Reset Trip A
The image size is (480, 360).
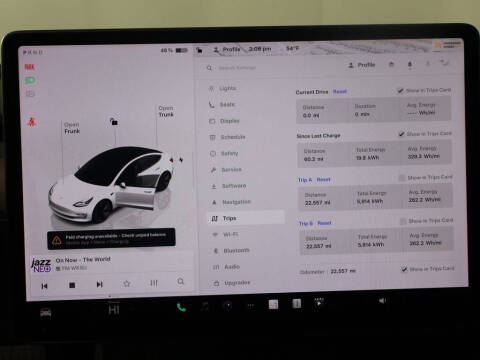click(323, 180)
